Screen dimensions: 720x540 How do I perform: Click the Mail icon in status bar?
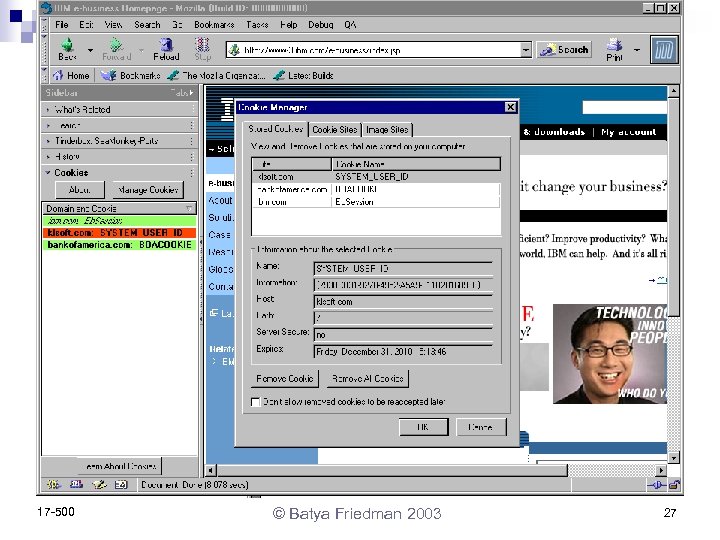(76, 484)
